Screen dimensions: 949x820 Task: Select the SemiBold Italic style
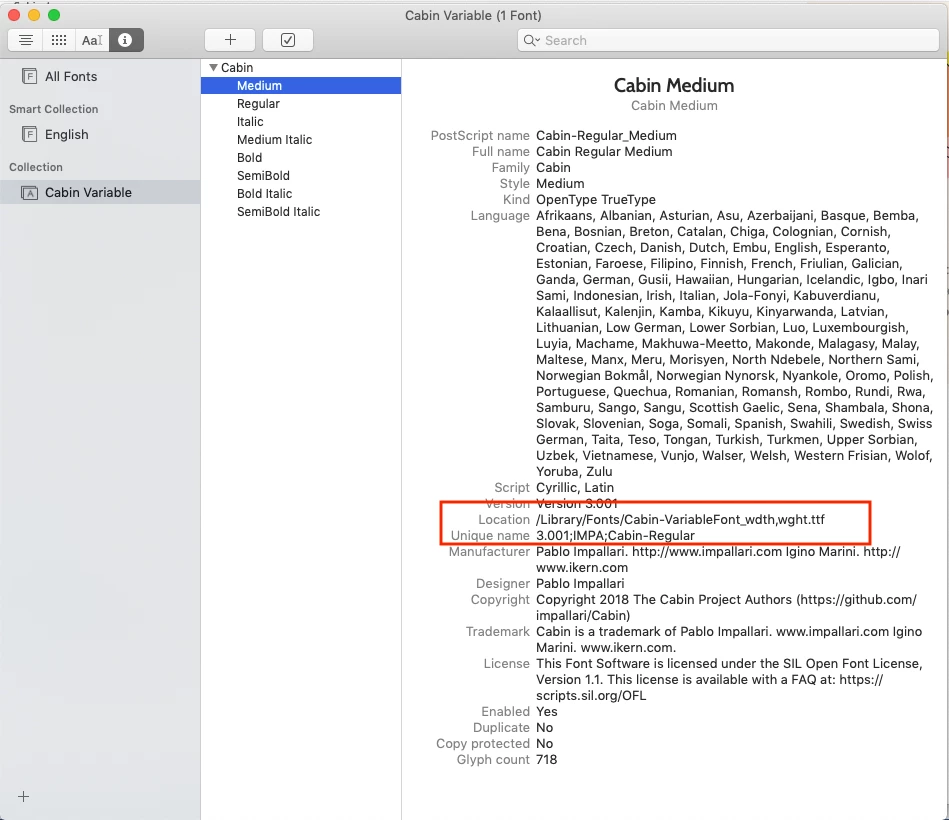tap(301, 212)
